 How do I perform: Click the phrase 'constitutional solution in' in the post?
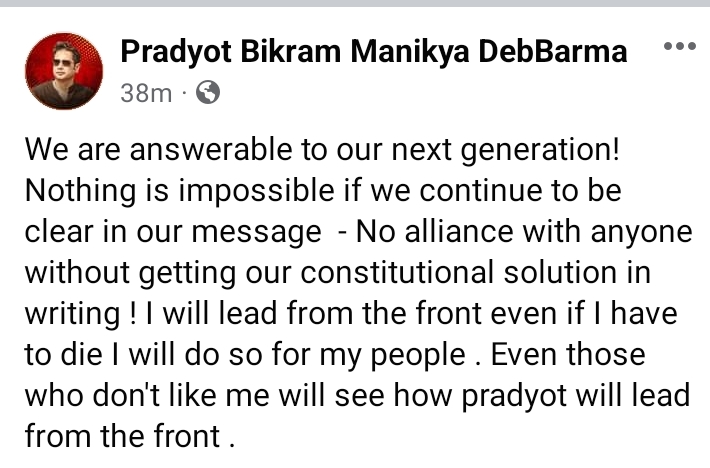pos(475,272)
